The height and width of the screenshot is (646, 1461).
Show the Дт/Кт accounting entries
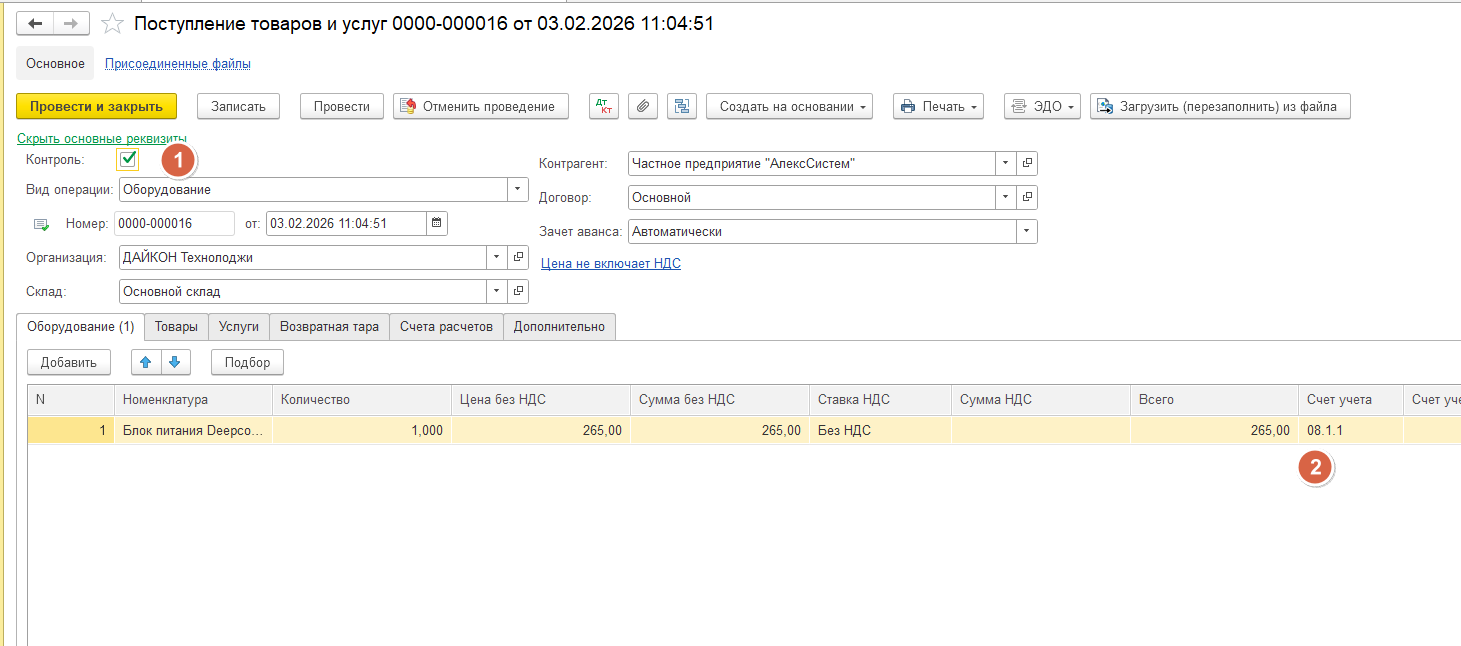(x=604, y=106)
